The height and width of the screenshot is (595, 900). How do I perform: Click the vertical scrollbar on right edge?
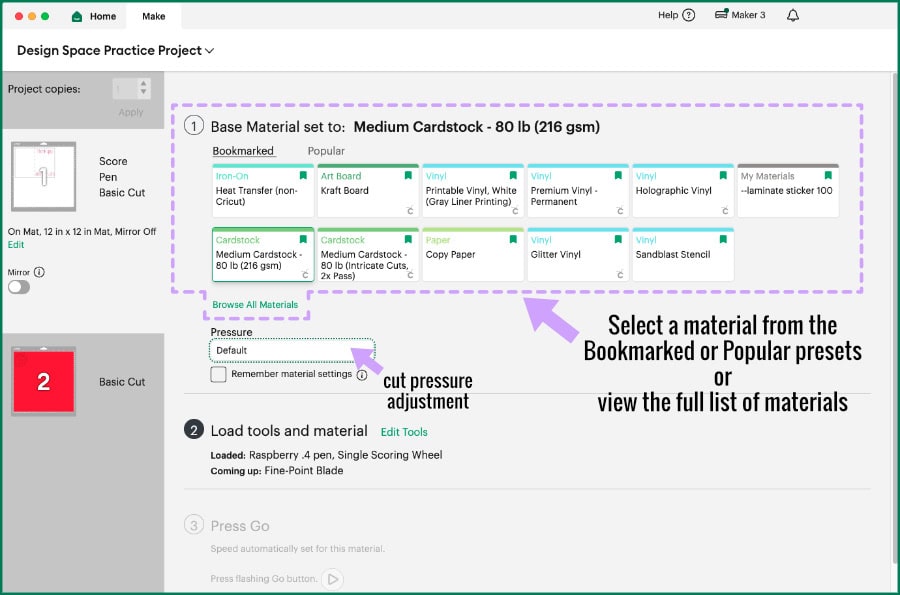pyautogui.click(x=895, y=318)
